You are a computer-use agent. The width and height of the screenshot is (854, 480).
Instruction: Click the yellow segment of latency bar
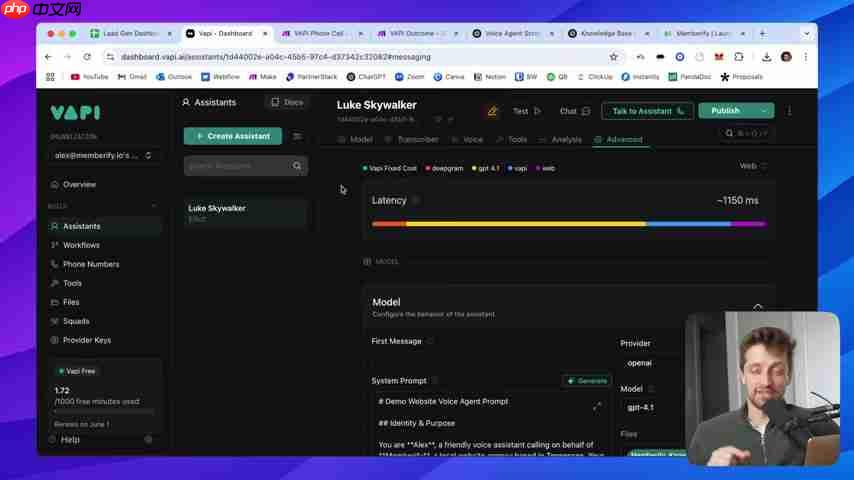(x=526, y=224)
